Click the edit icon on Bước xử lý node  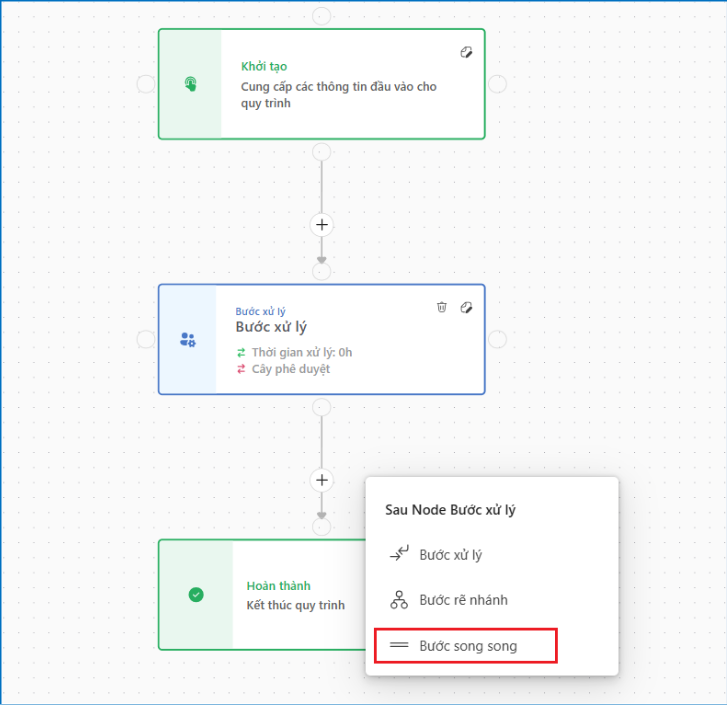[x=466, y=307]
